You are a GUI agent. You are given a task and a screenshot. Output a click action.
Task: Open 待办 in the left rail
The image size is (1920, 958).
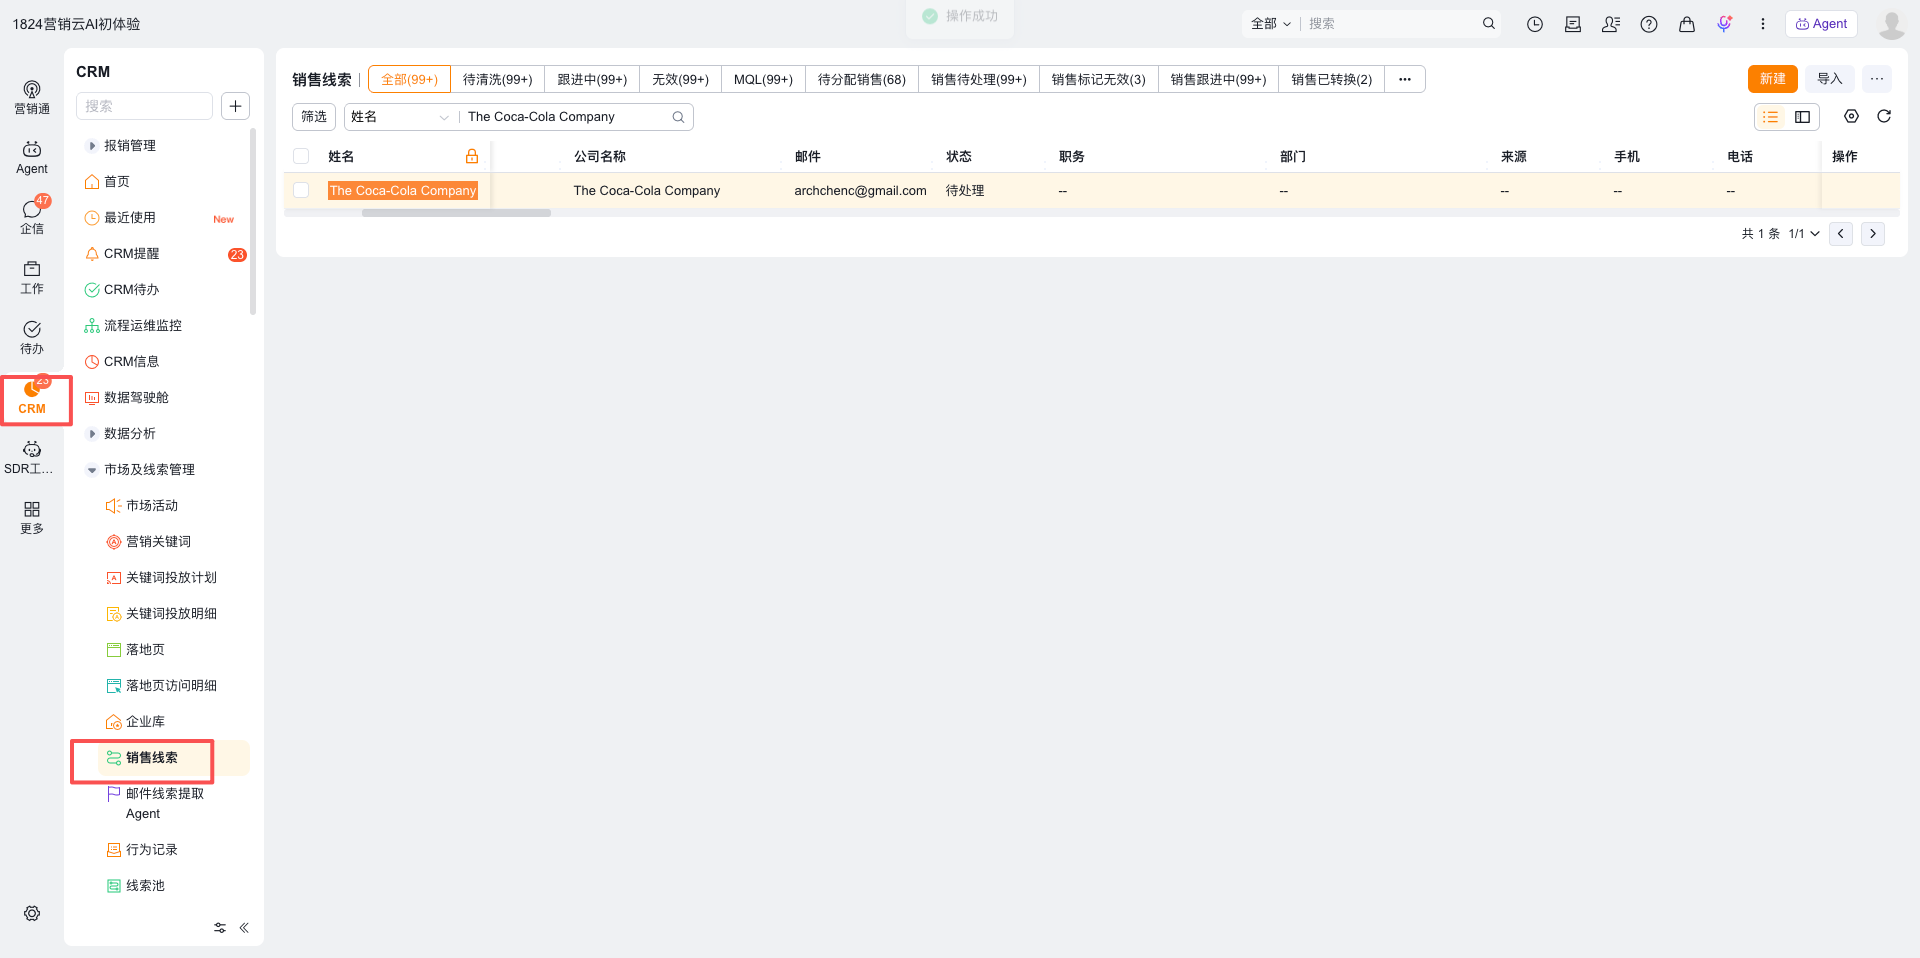tap(32, 338)
